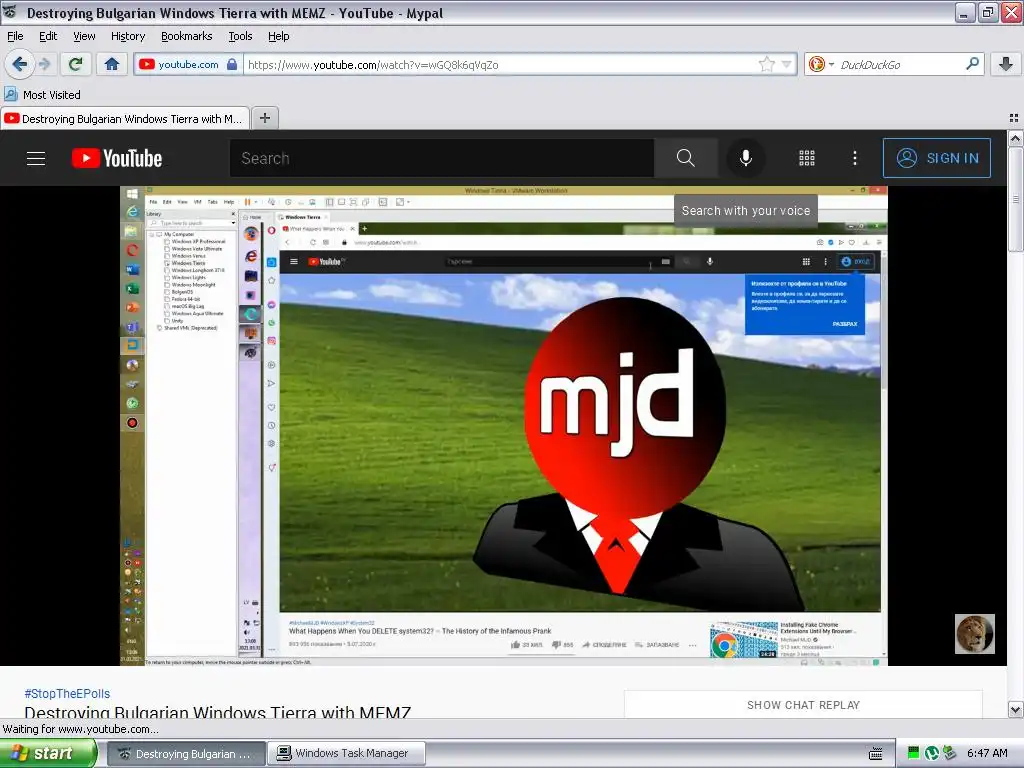This screenshot has width=1024, height=768.
Task: Click the YouTube logo
Action: point(117,158)
